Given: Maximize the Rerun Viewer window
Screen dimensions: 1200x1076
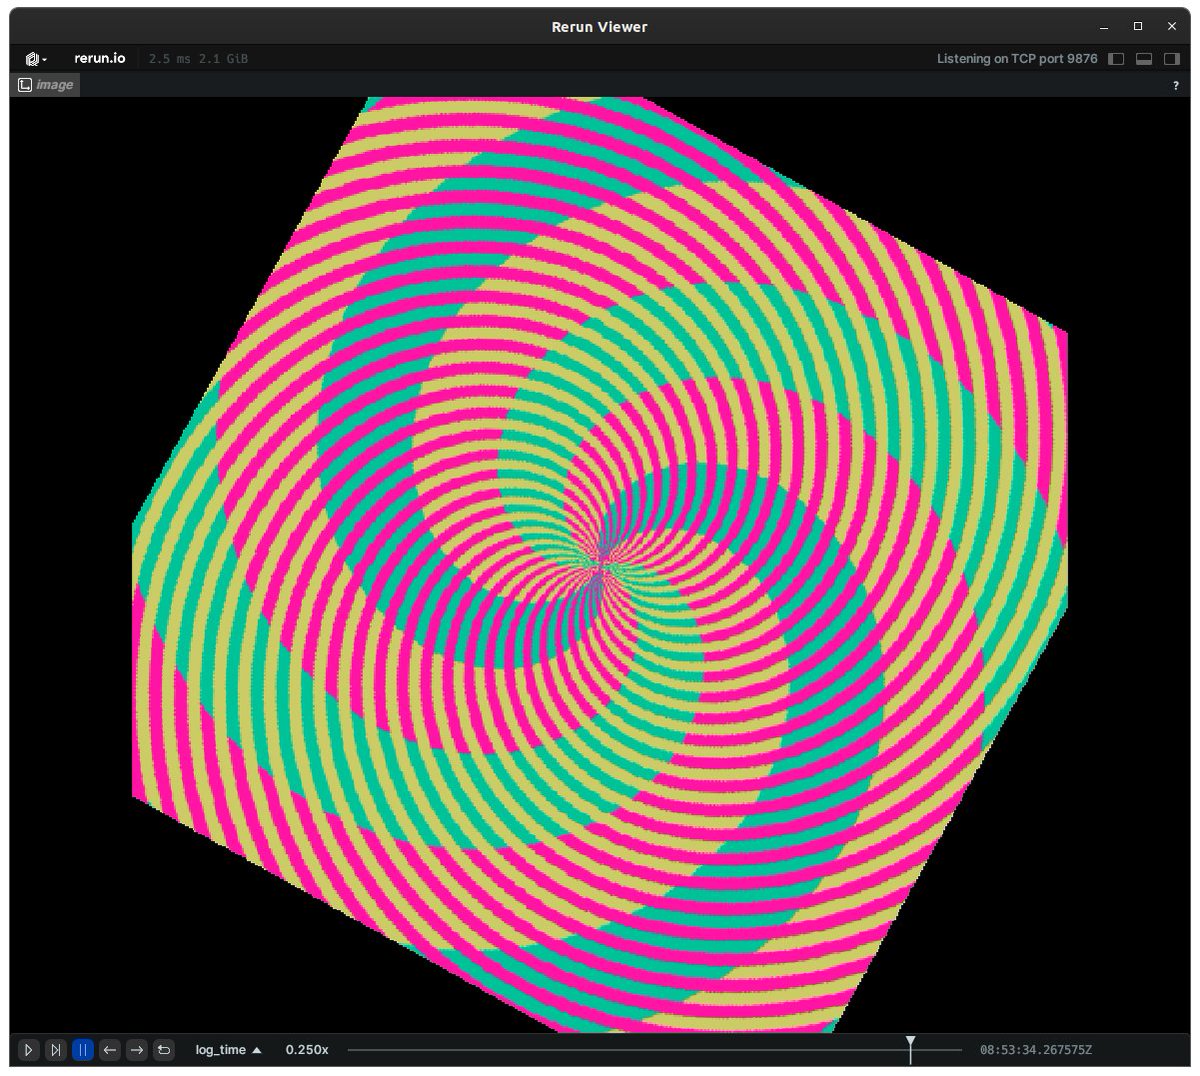Looking at the screenshot, I should click(x=1138, y=27).
